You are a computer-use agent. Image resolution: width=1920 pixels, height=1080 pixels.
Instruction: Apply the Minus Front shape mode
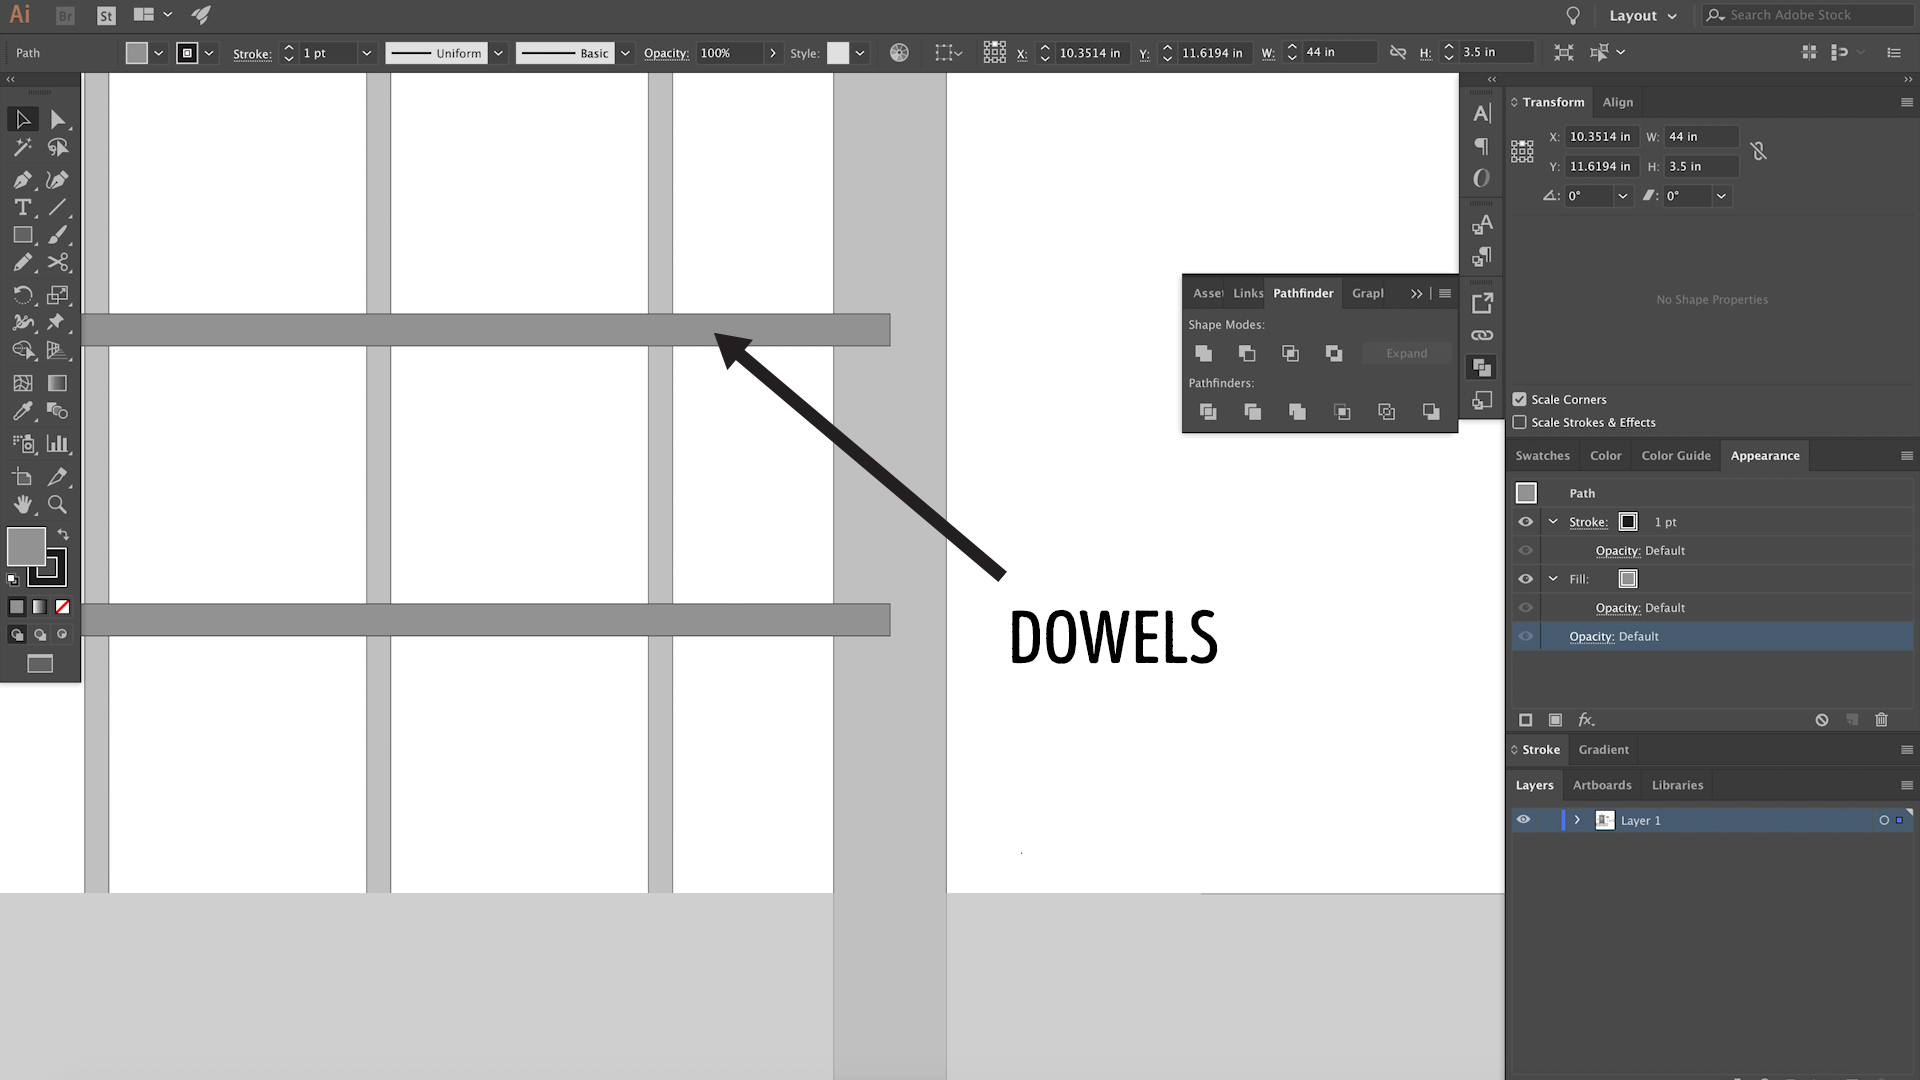point(1246,353)
